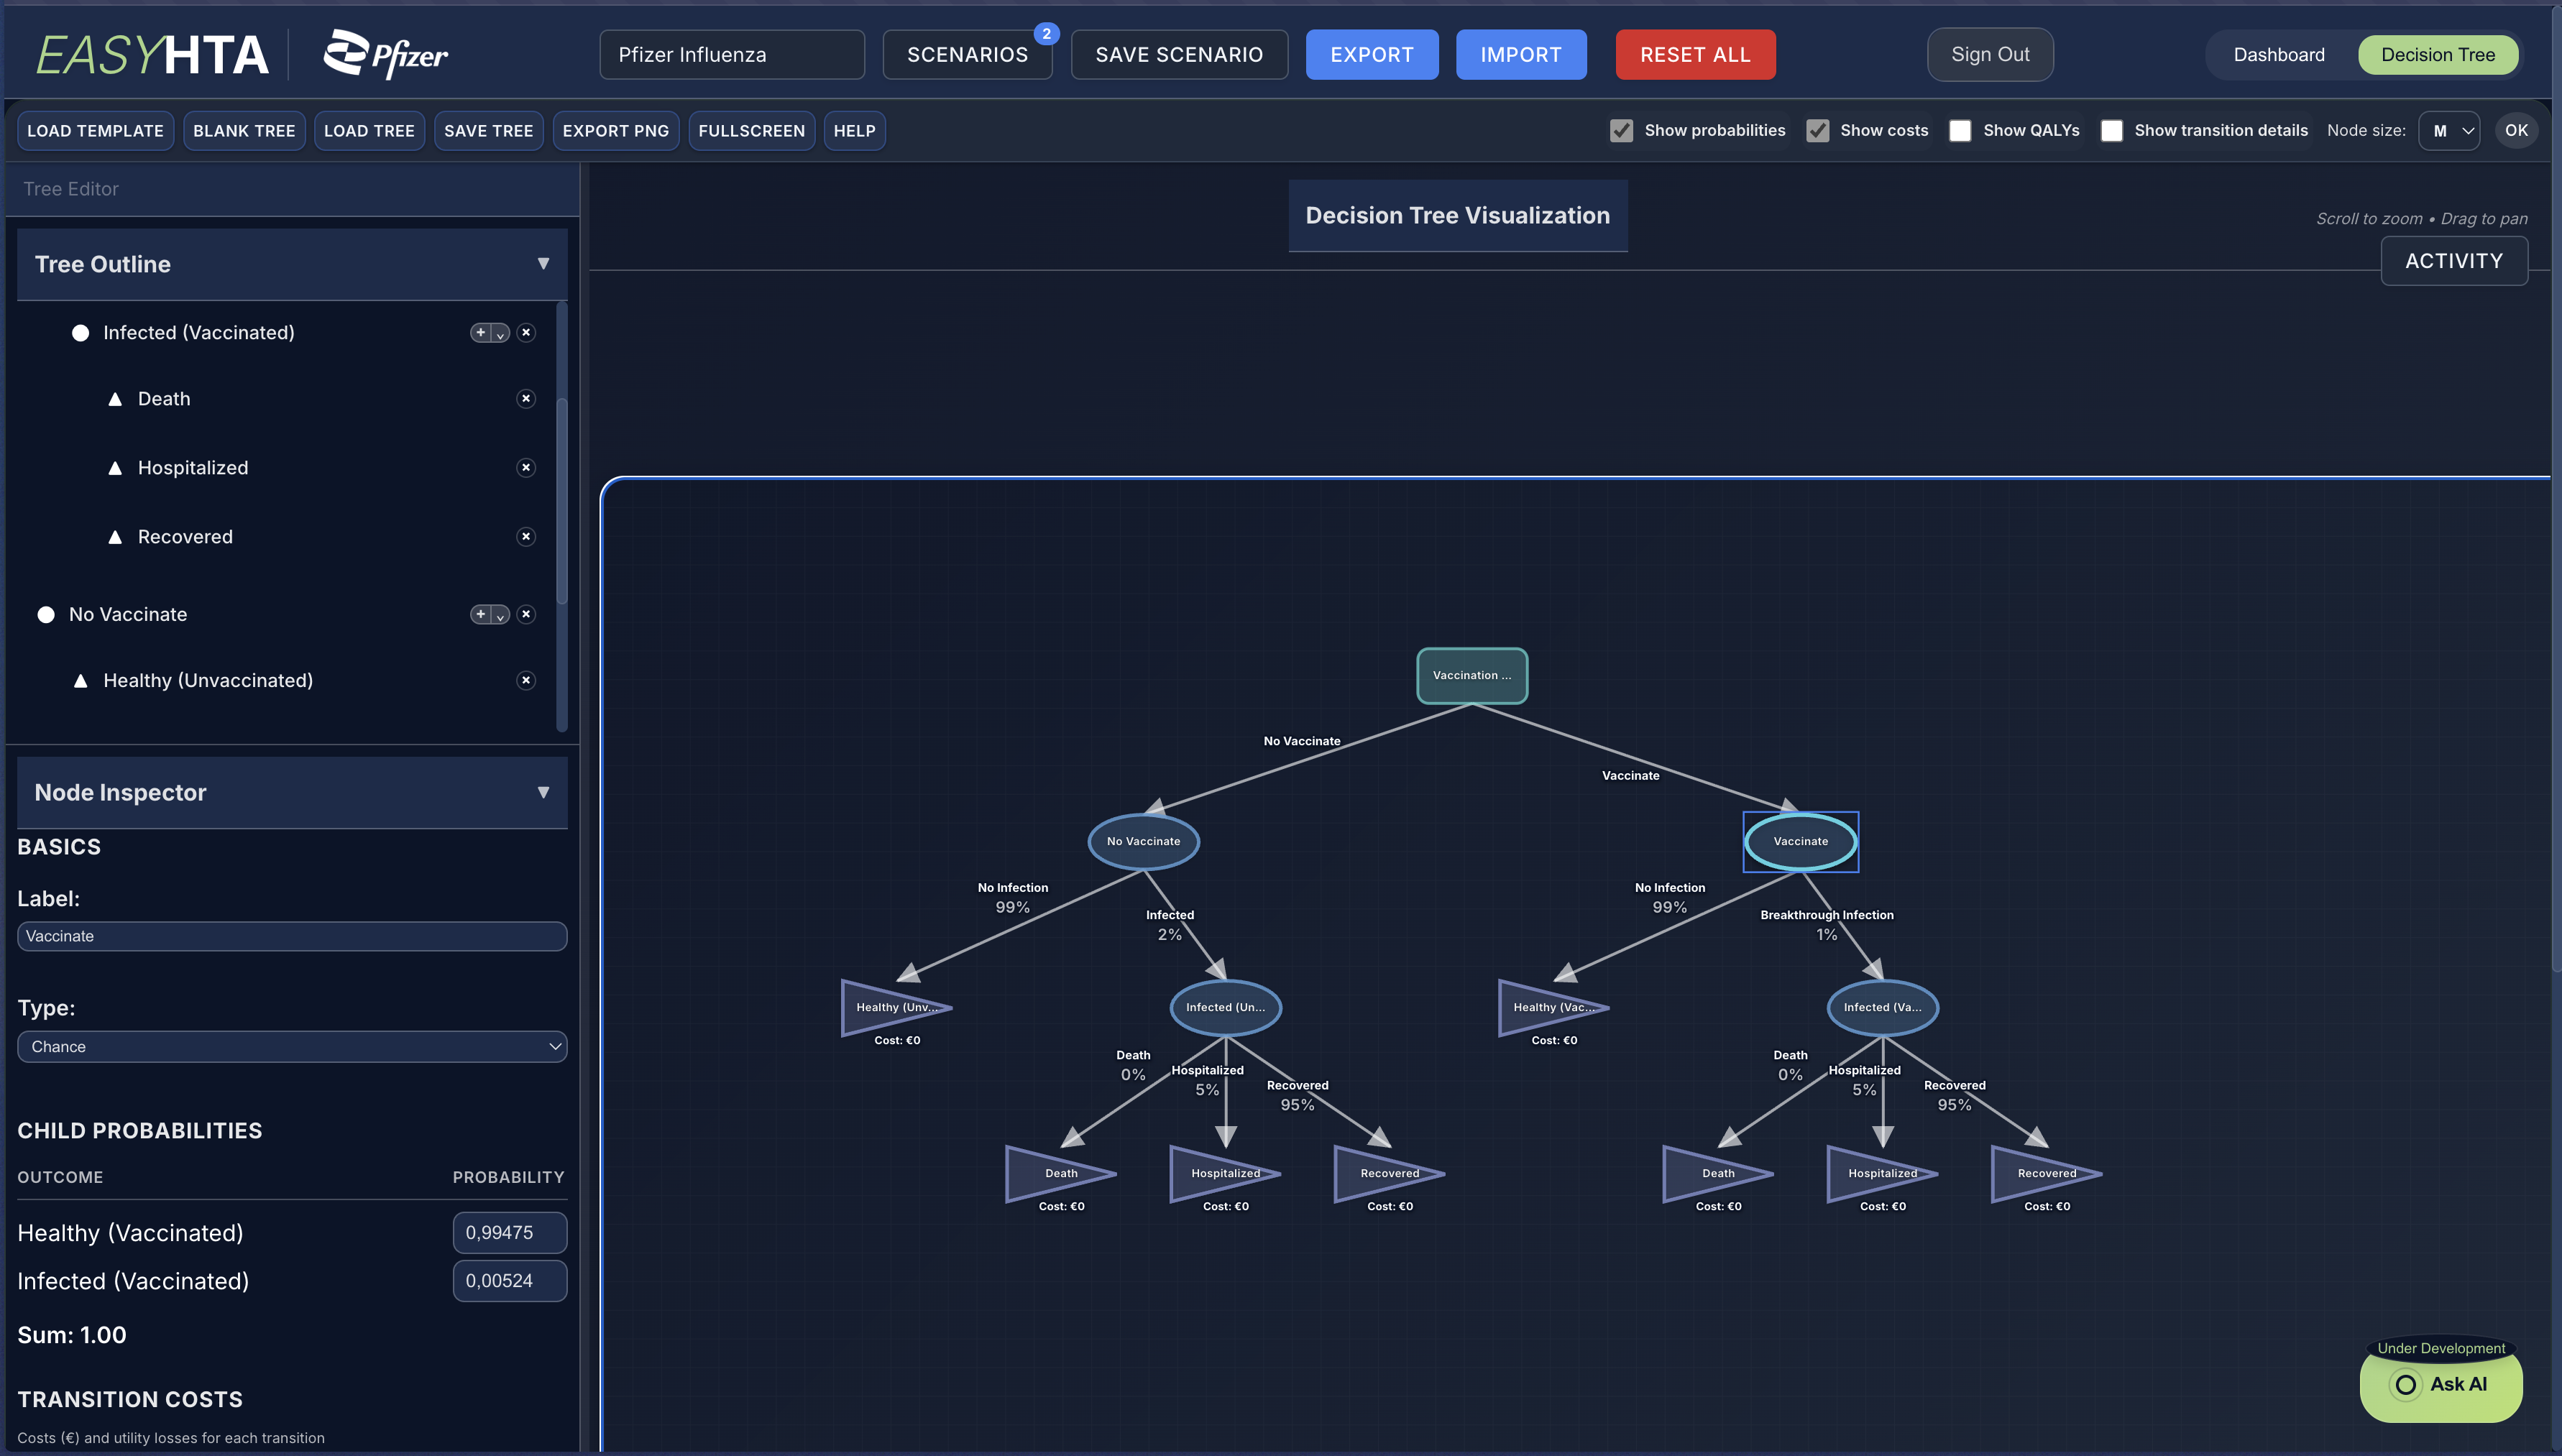Click the blue EXPORT button
The height and width of the screenshot is (1456, 2562).
coord(1372,54)
